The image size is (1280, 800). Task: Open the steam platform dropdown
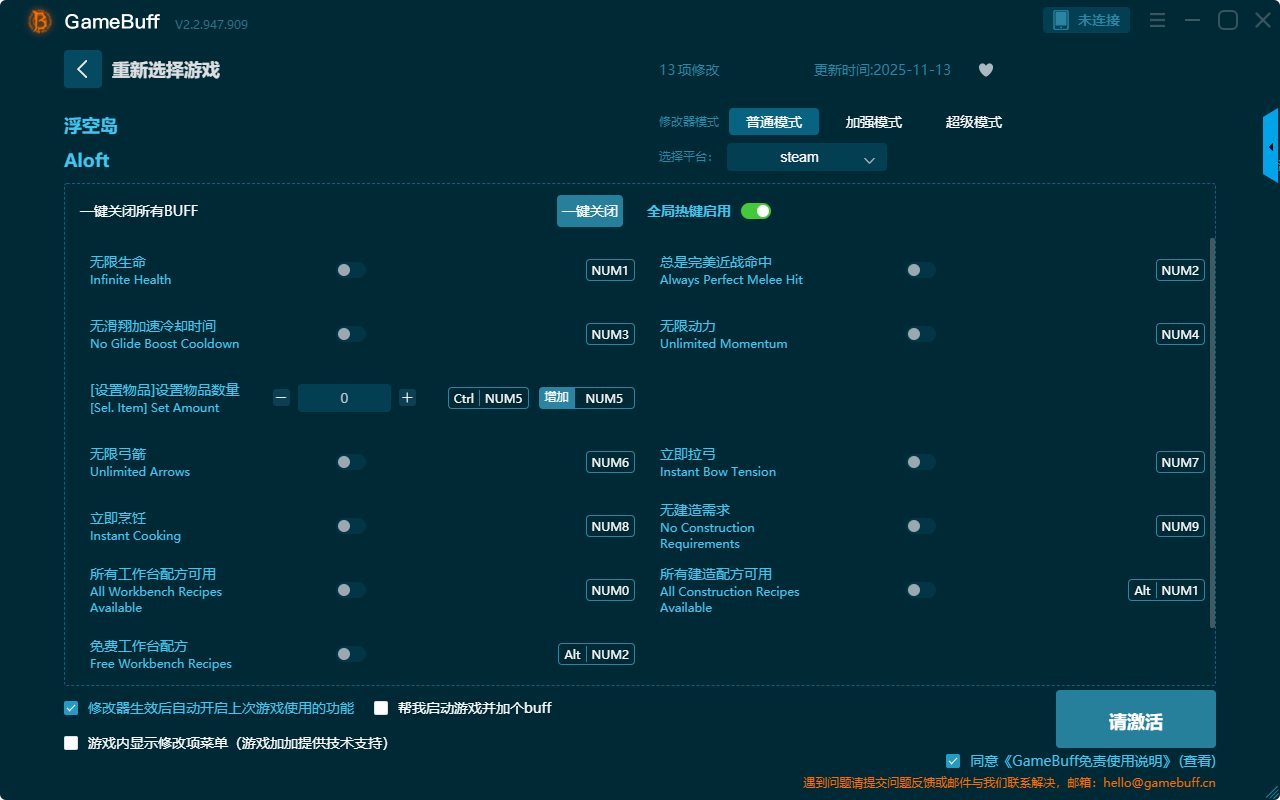click(806, 157)
